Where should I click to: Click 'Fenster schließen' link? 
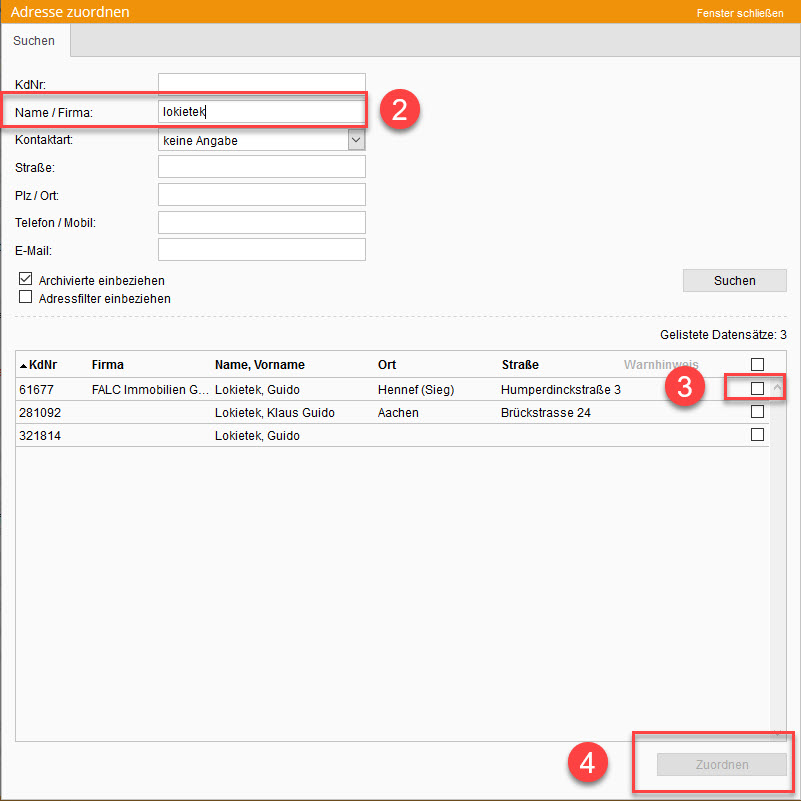pos(739,13)
